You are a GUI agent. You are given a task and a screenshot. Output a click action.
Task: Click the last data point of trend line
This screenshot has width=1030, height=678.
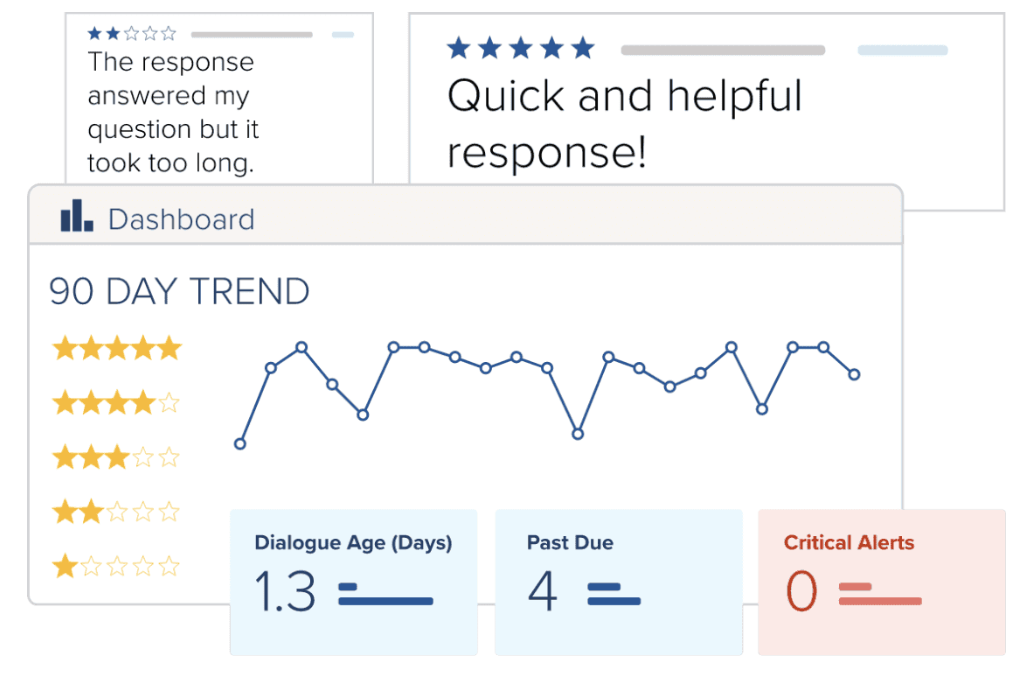[x=854, y=375]
